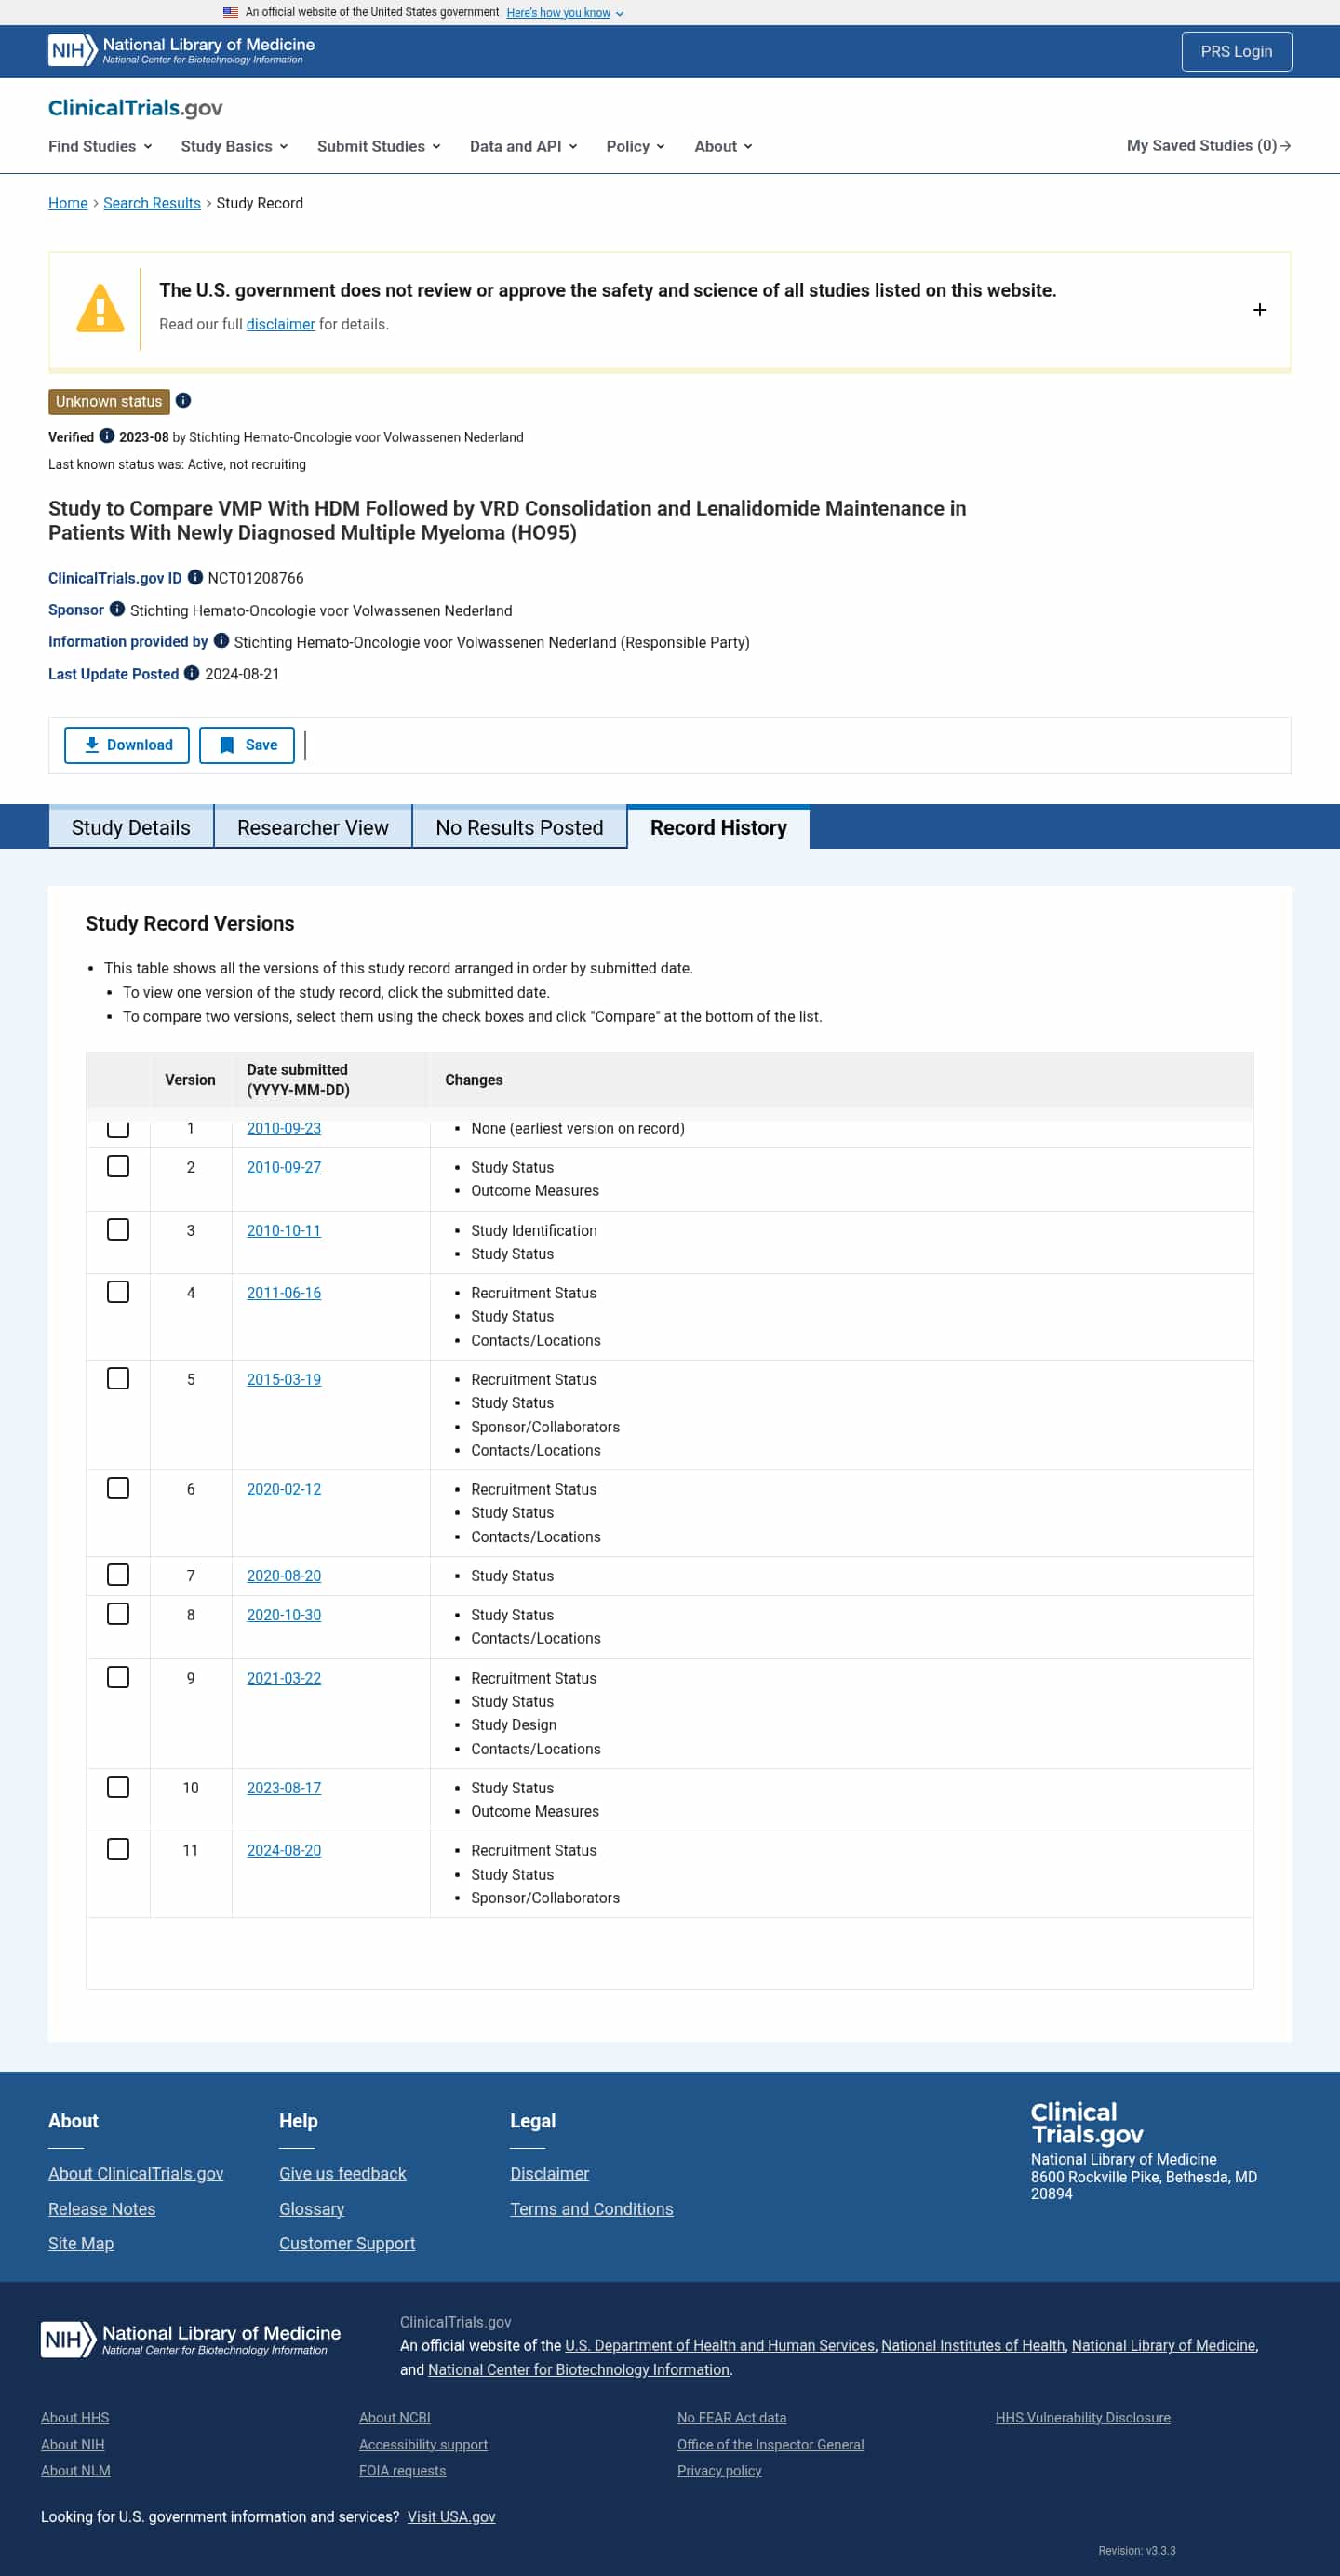This screenshot has width=1340, height=2576.
Task: Open HHS Vulnerability Disclosure link
Action: point(1083,2417)
